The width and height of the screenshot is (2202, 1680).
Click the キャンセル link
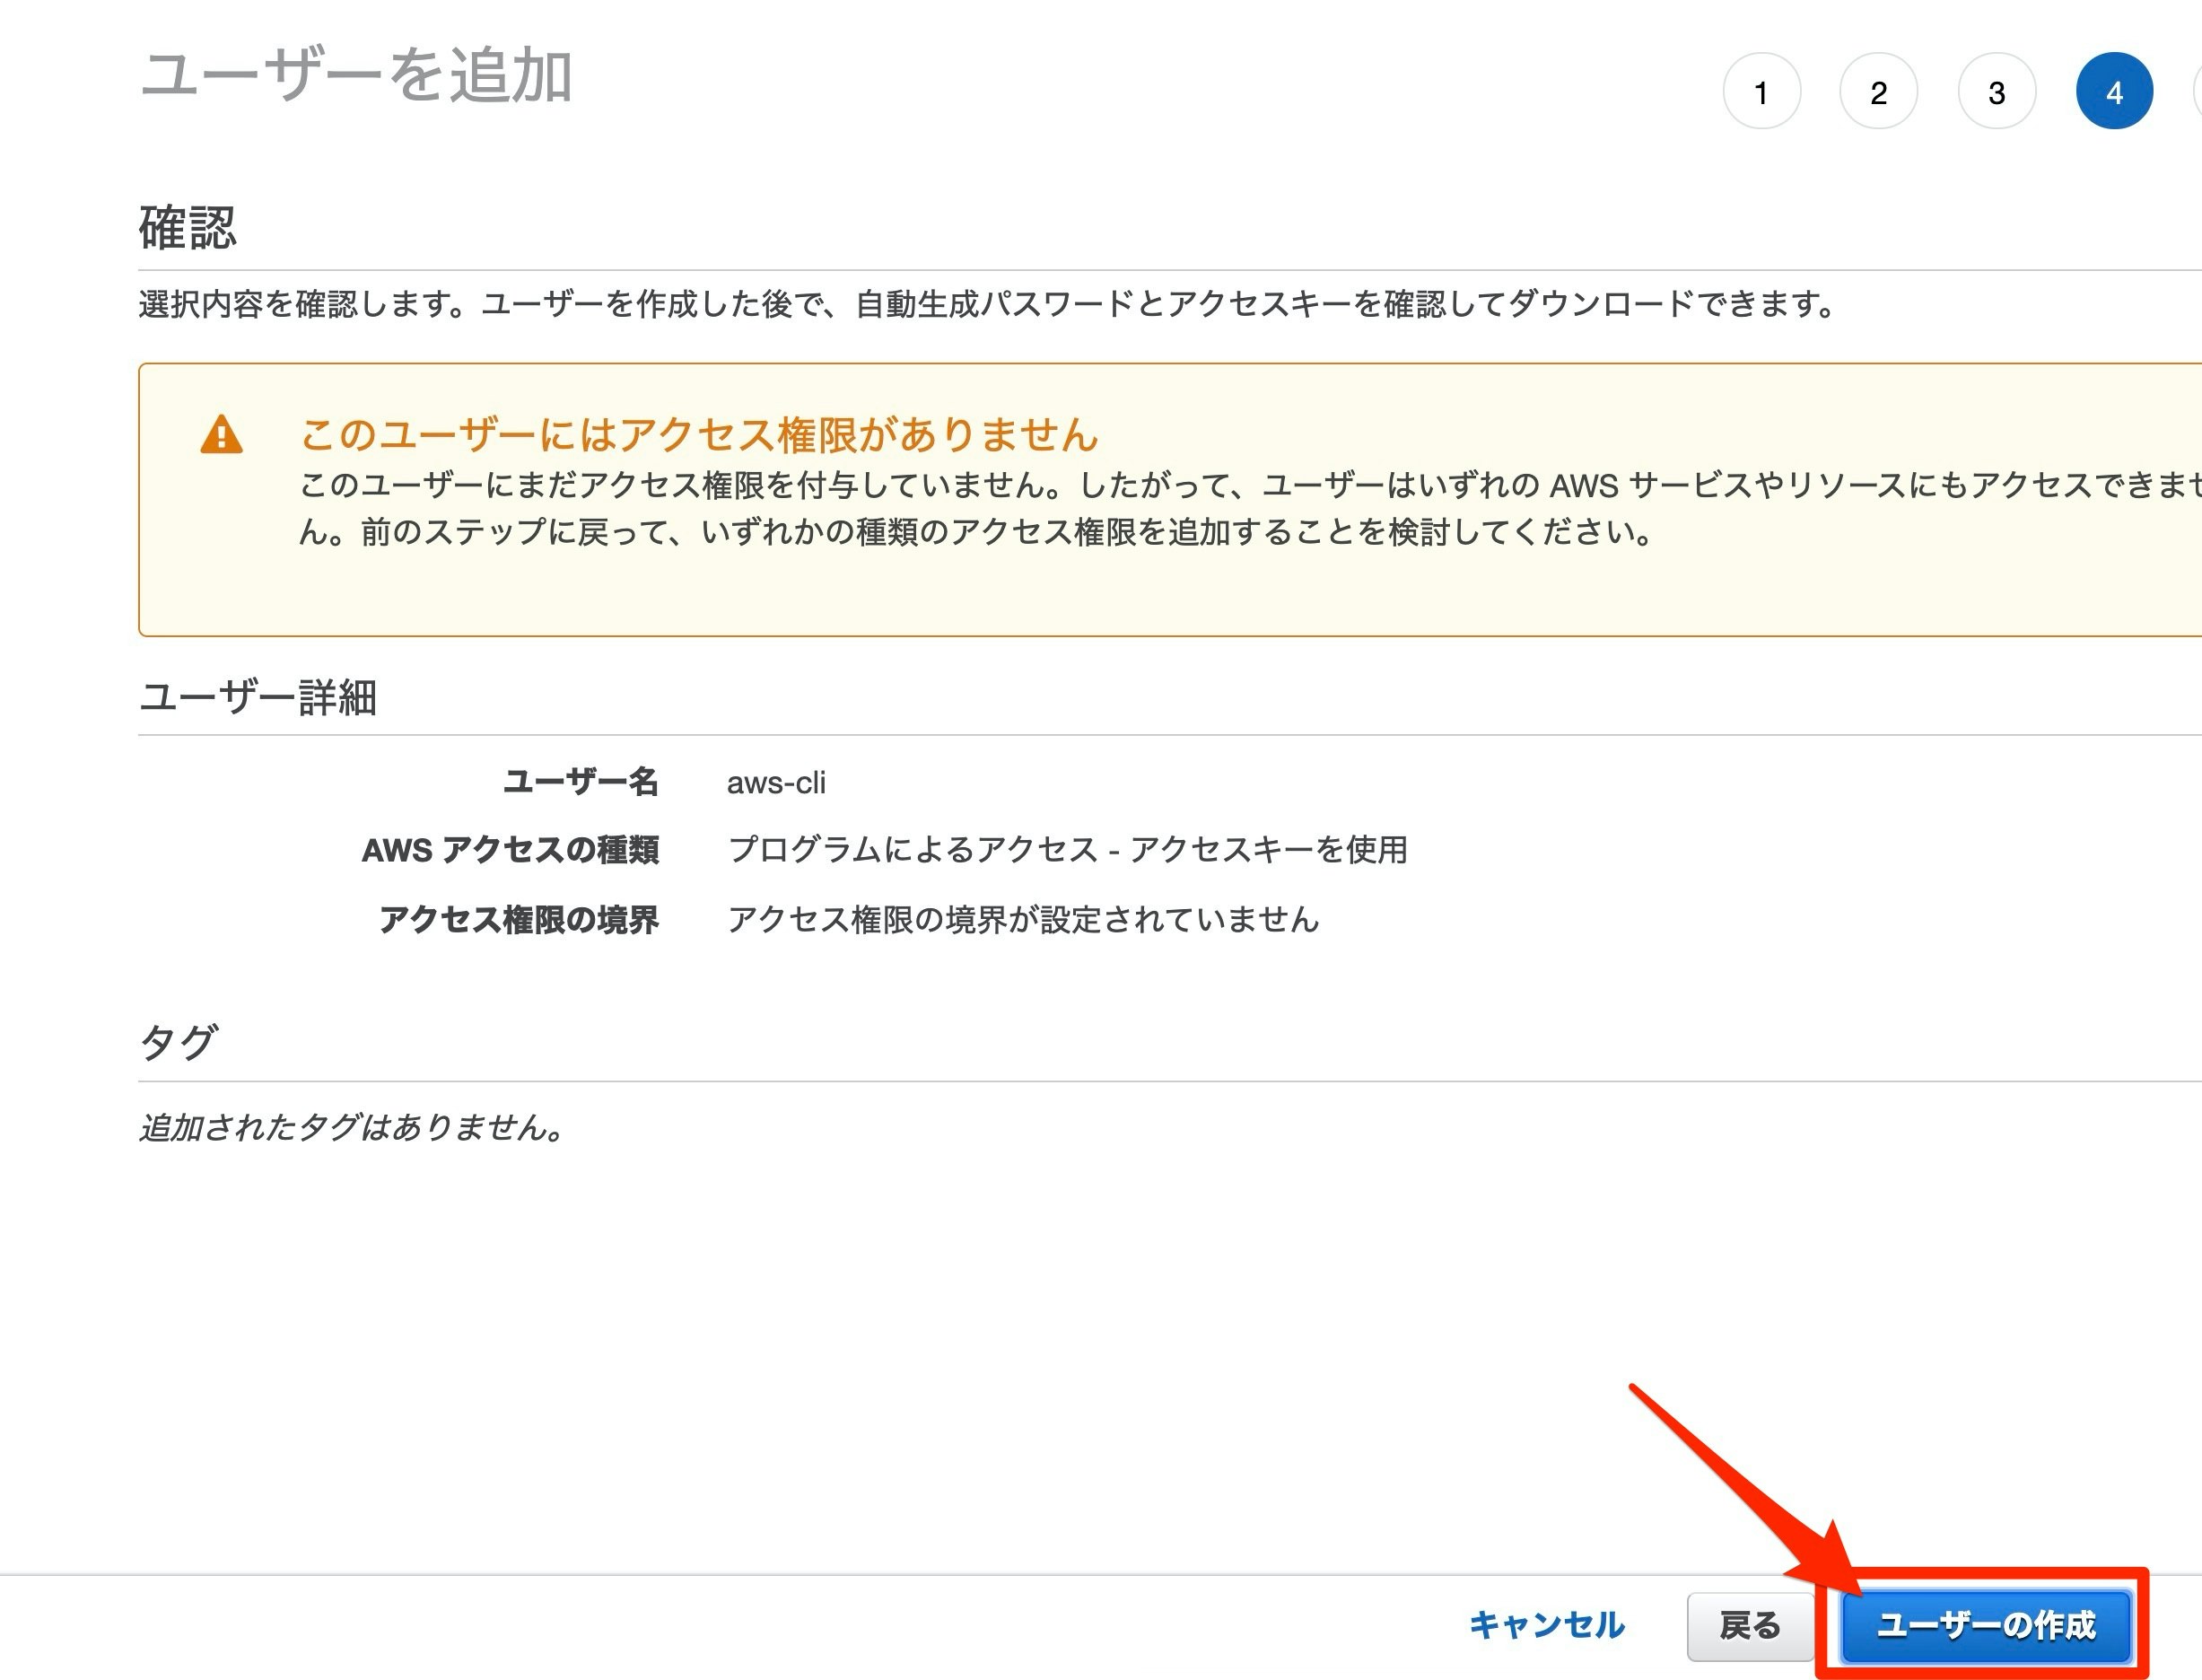point(1546,1625)
